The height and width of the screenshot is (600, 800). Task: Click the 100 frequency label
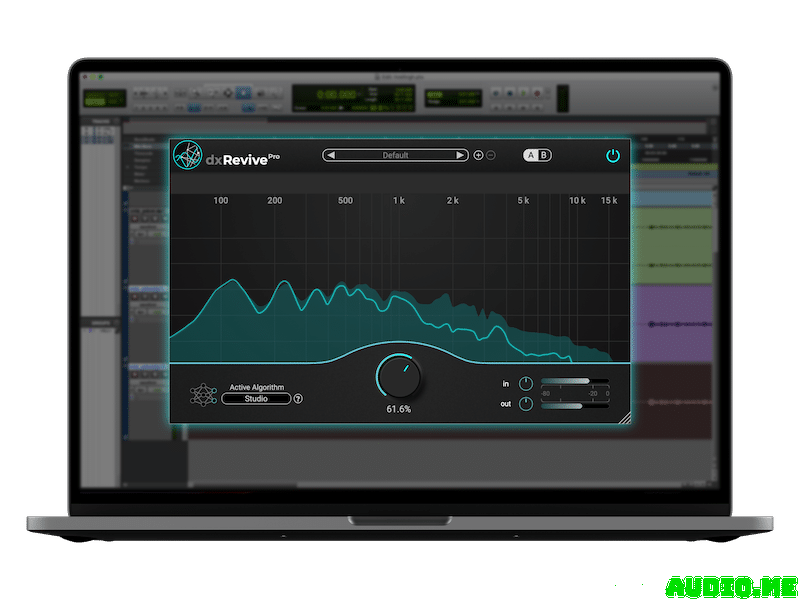[221, 201]
